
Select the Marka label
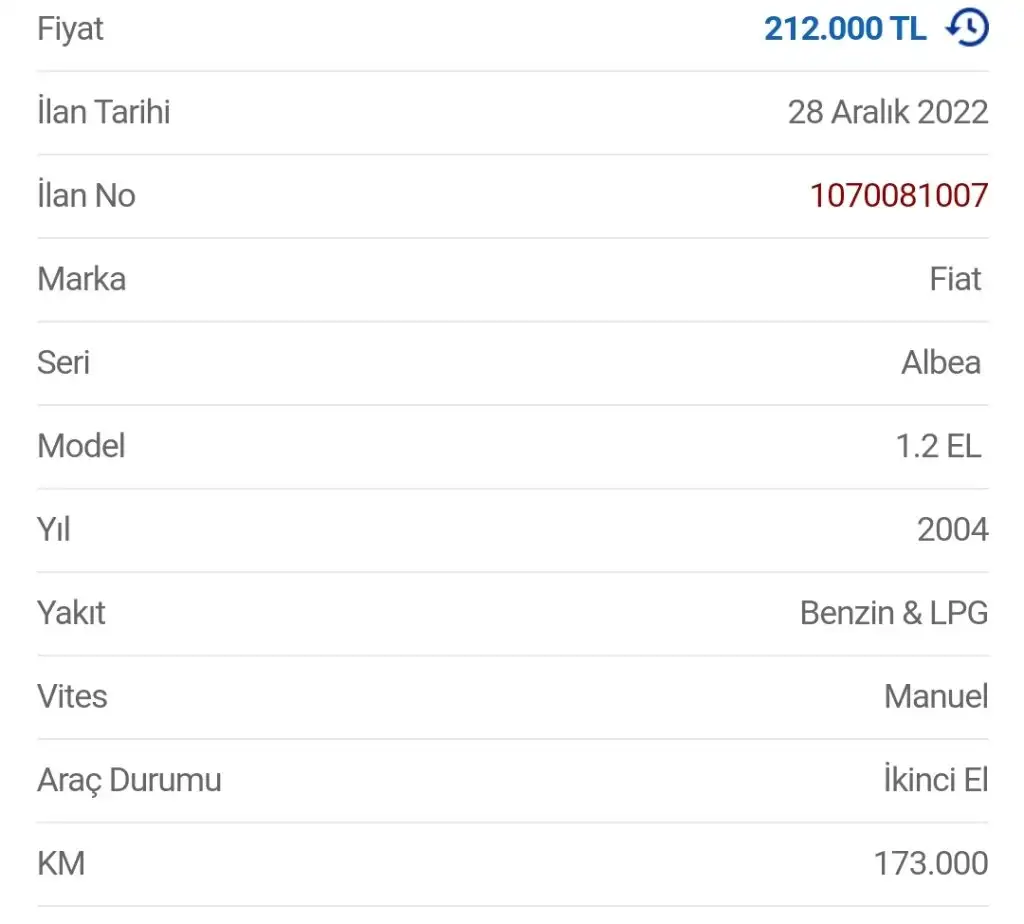tap(81, 278)
